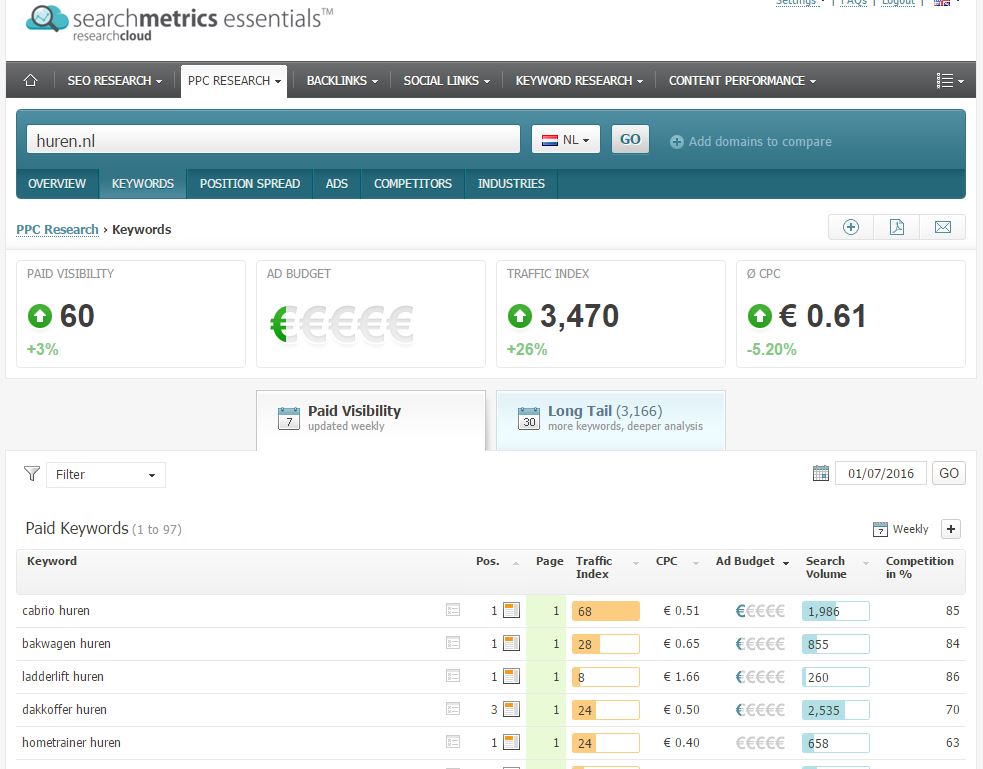Send report via envelope icon
The image size is (983, 769).
tap(942, 227)
